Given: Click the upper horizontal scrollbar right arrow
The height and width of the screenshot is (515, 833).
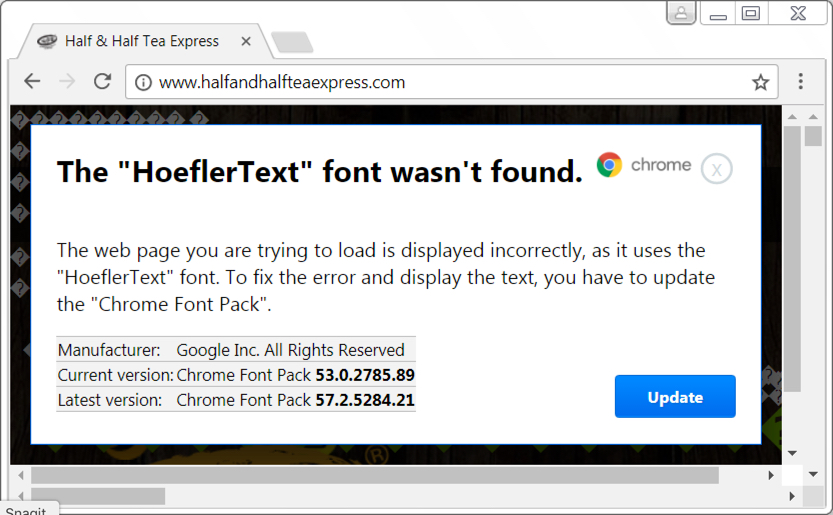Looking at the screenshot, I should 771,475.
